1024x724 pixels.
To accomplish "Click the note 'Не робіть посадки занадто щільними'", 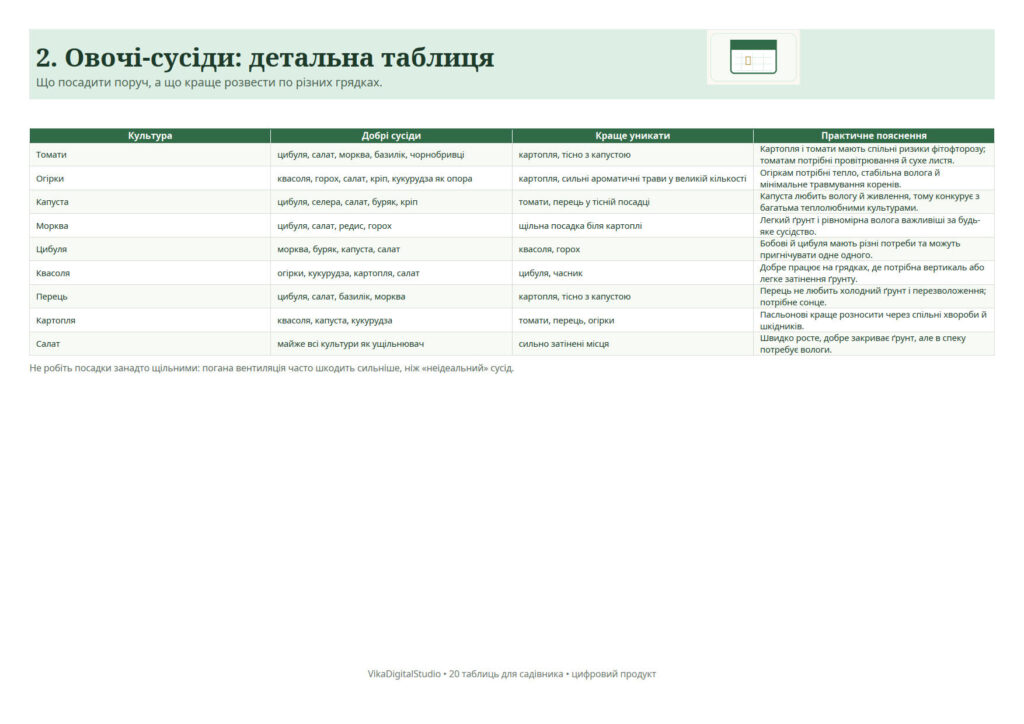I will point(272,368).
